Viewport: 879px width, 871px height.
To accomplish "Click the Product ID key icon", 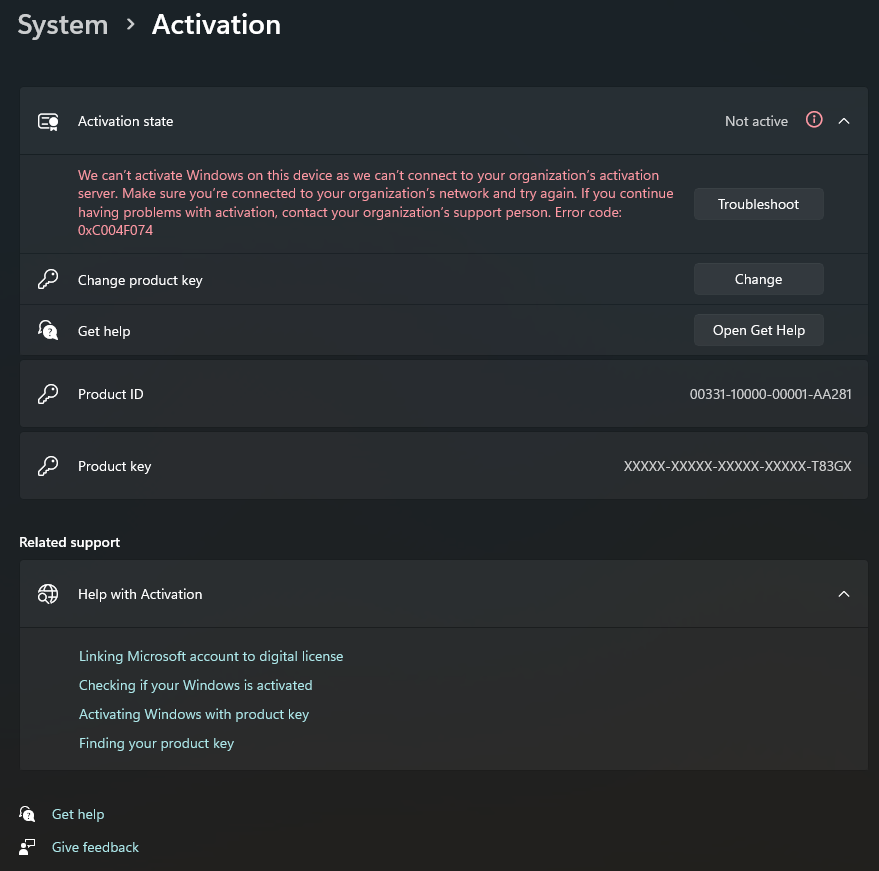I will click(x=48, y=394).
